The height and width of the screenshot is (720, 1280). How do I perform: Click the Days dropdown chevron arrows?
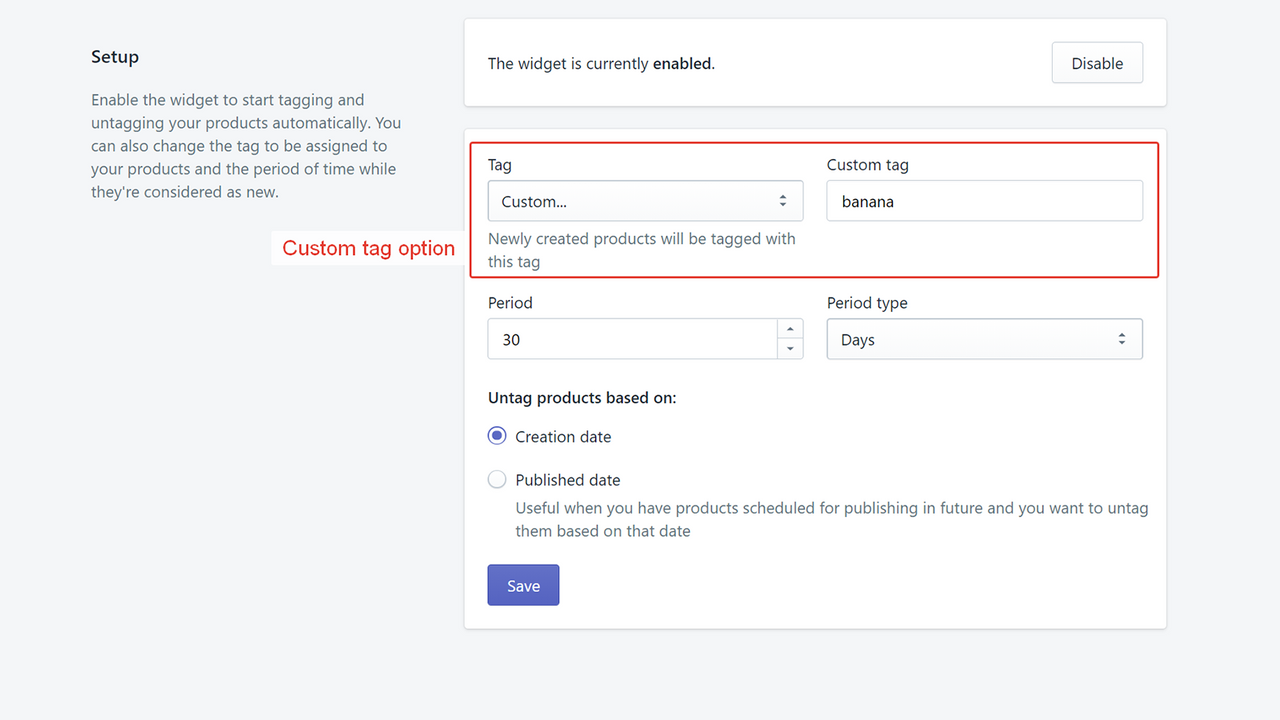point(1123,338)
